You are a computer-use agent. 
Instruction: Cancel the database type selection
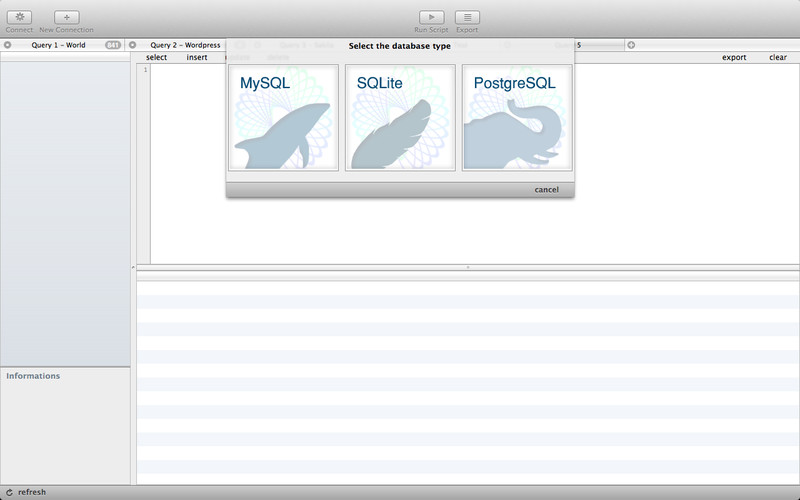coord(546,190)
